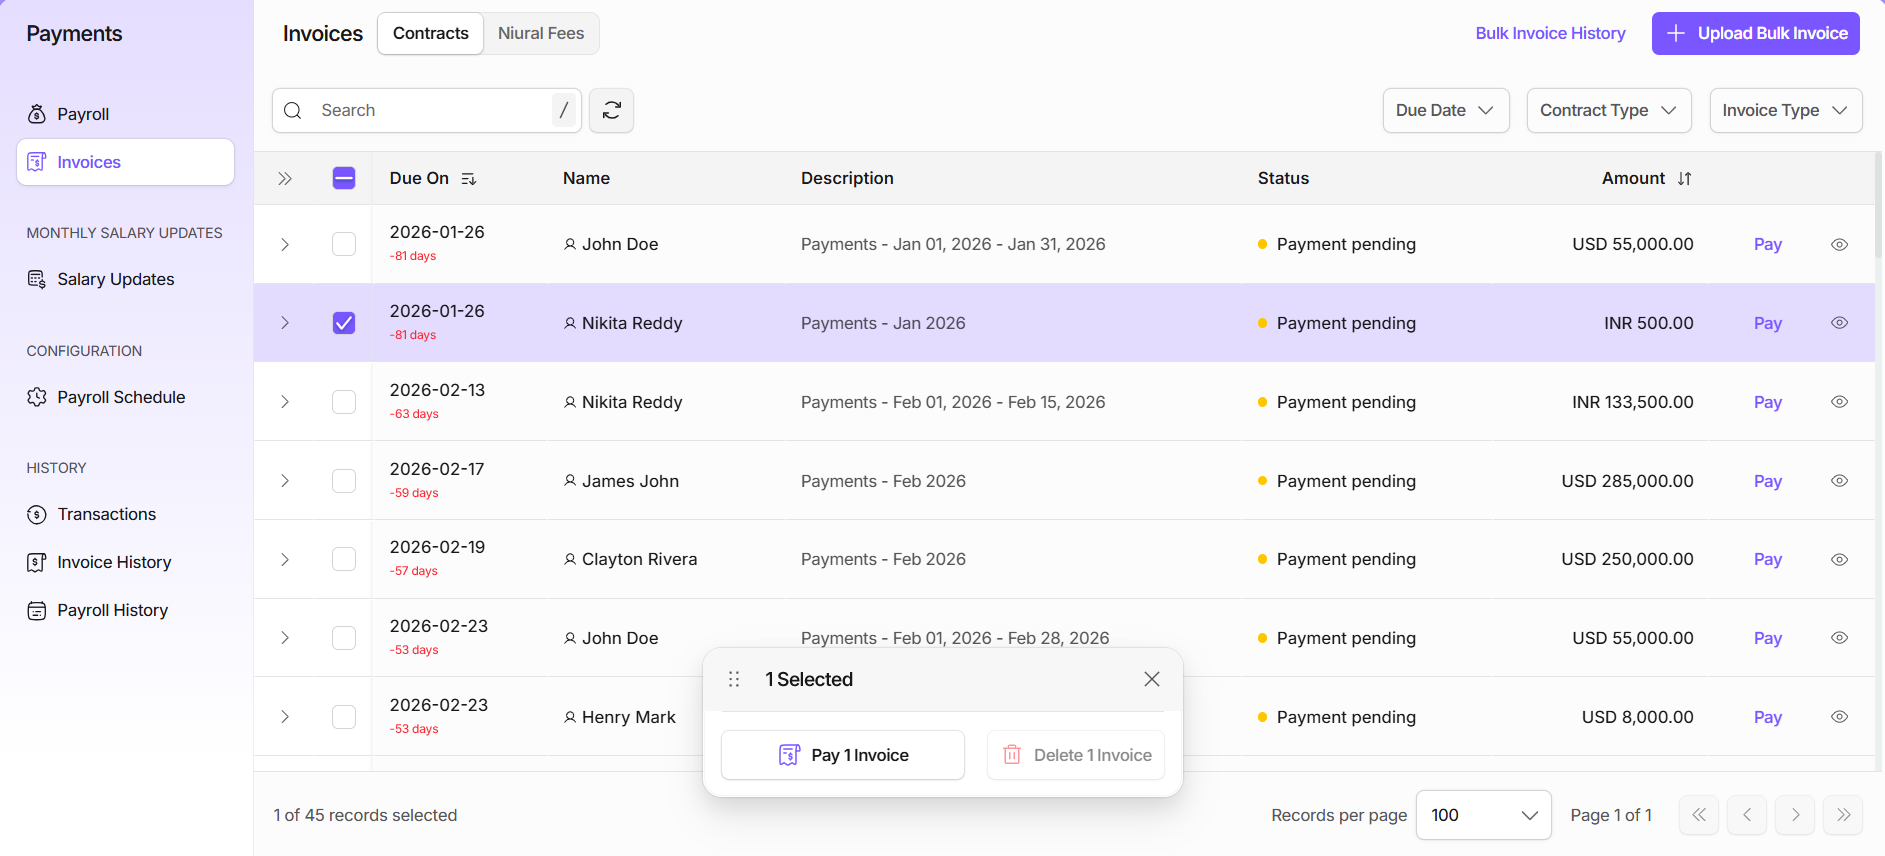Open the Due Date filter dropdown
1885x856 pixels.
click(x=1444, y=111)
